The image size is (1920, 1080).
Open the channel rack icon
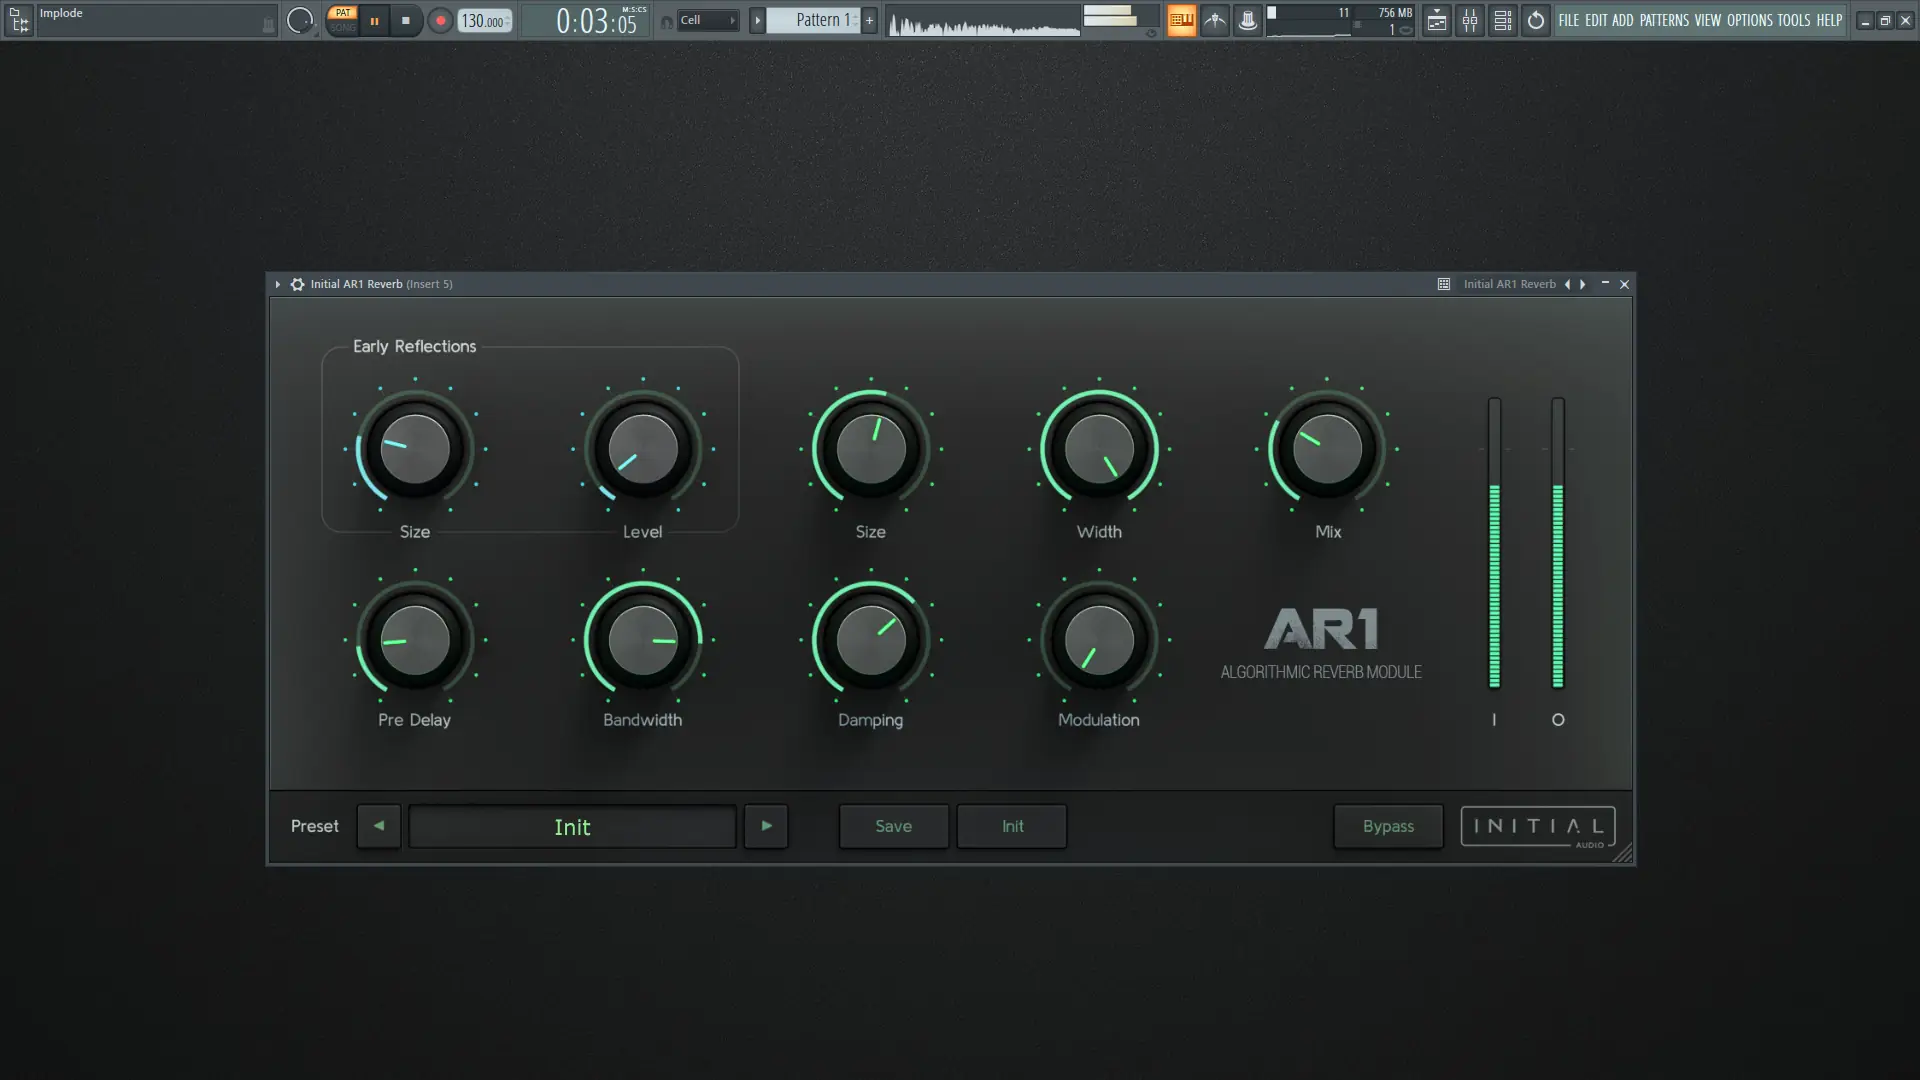tap(1502, 20)
